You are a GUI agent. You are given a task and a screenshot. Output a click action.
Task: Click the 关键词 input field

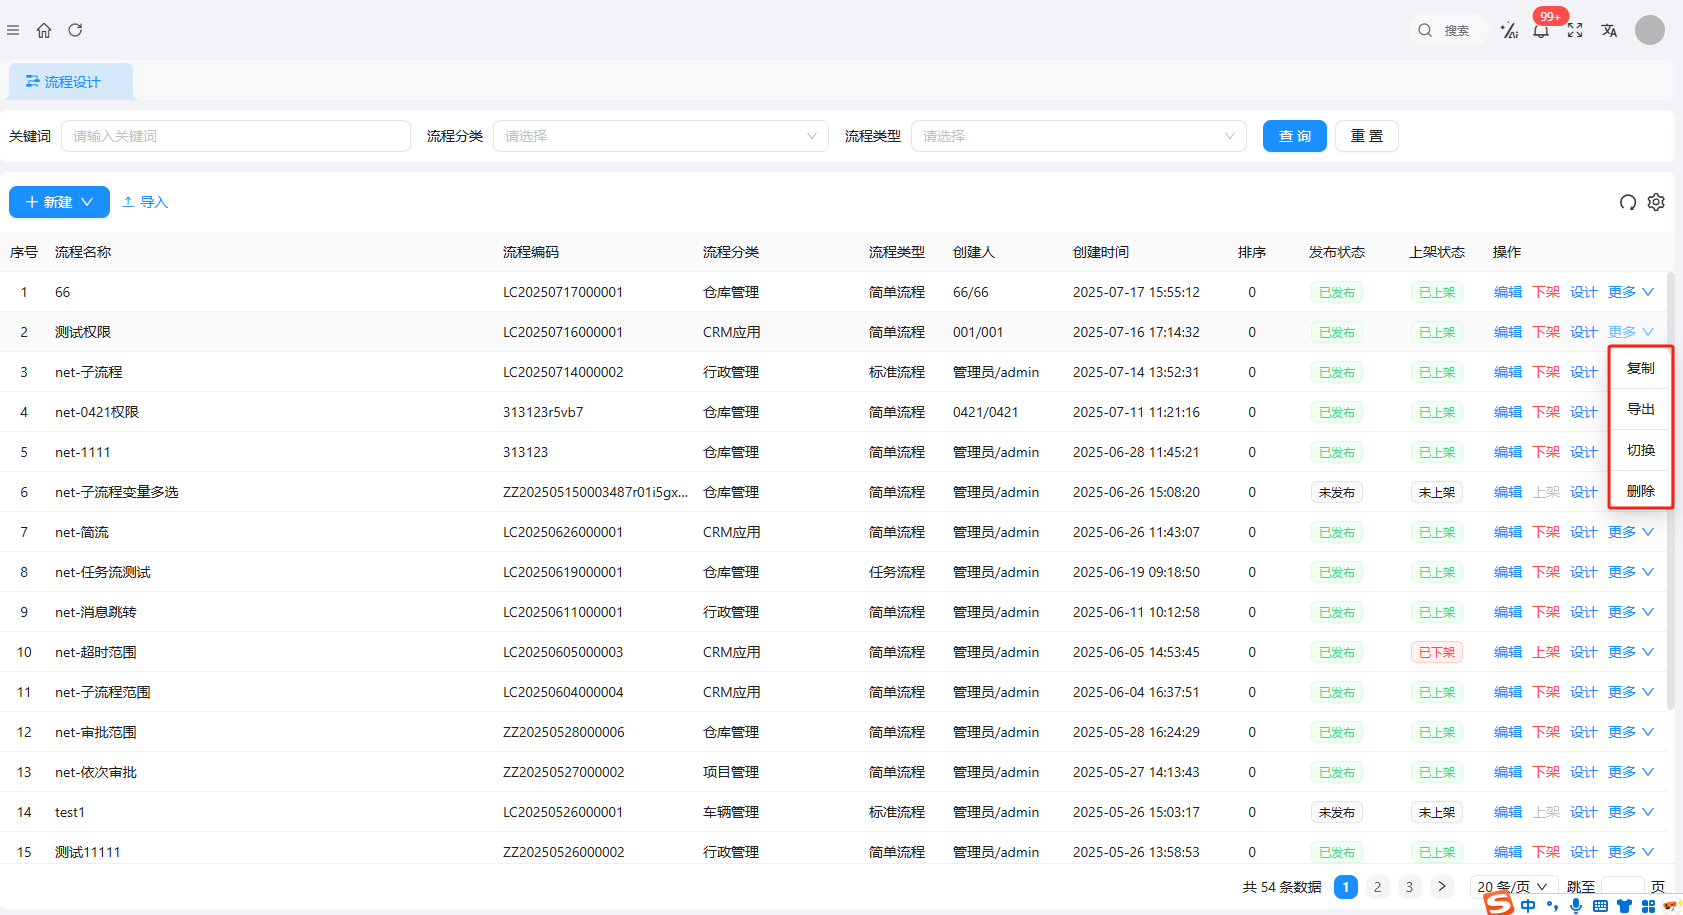click(x=236, y=136)
